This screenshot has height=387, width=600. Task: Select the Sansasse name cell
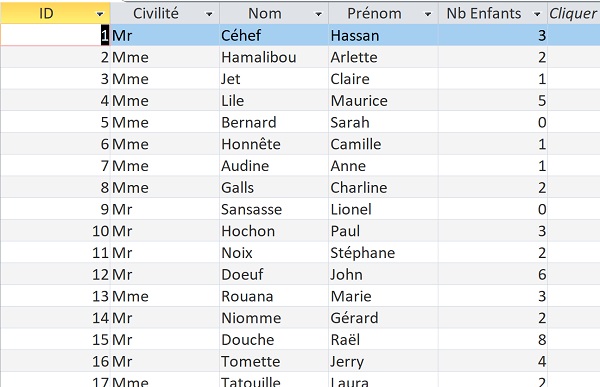click(x=274, y=209)
